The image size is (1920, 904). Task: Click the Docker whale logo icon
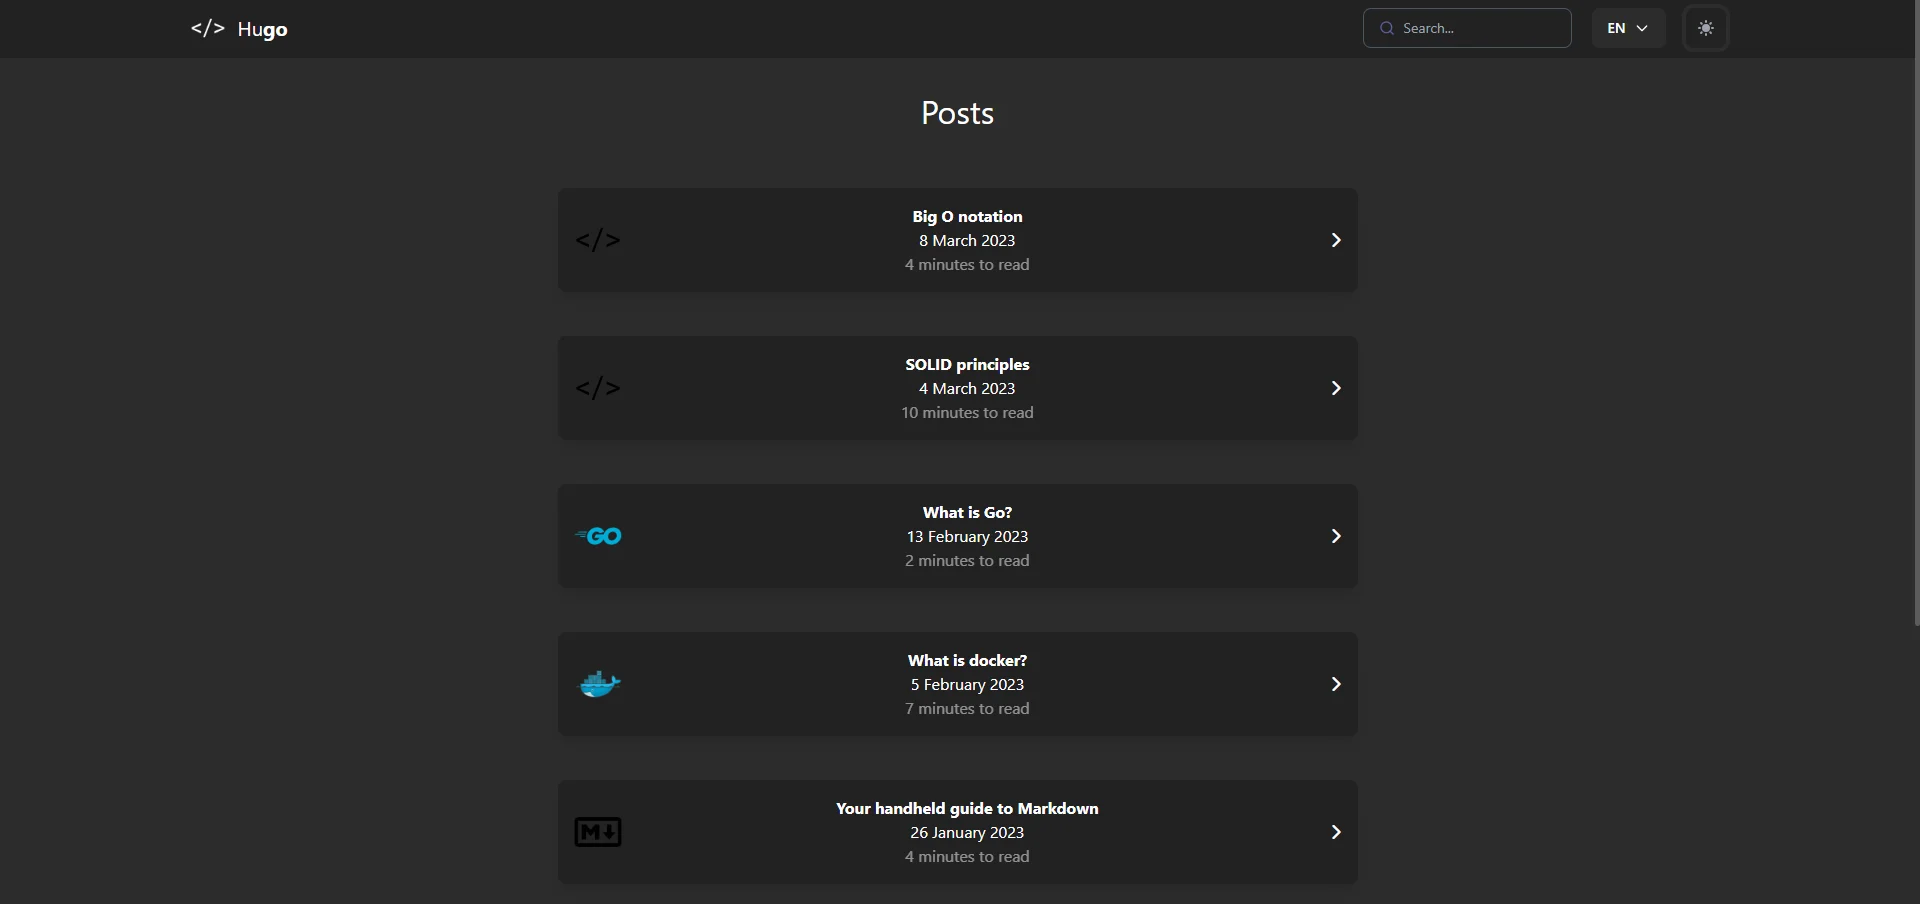[600, 685]
